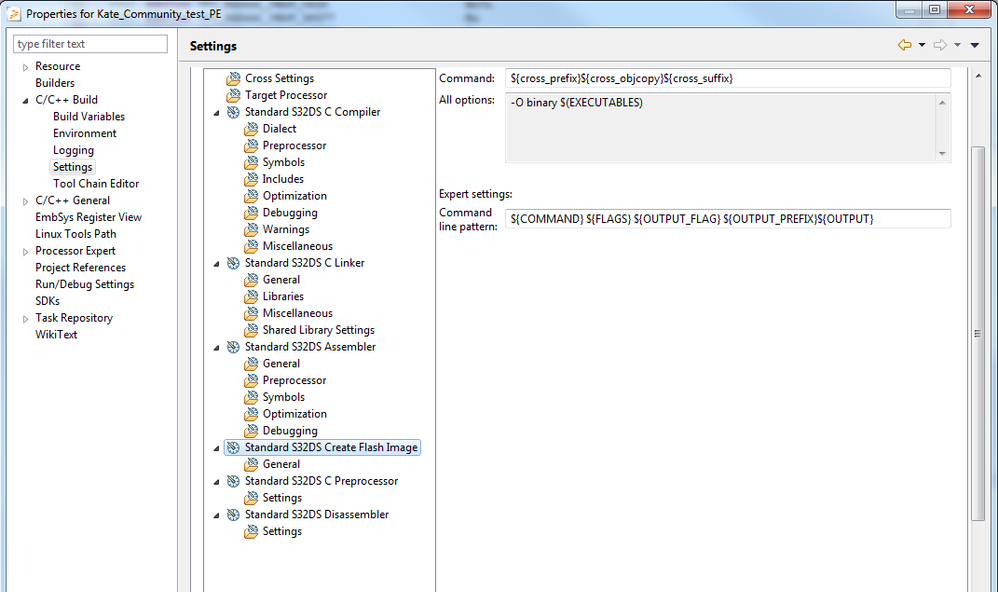Click the Standard S32DS C Compiler tool icon

point(234,112)
